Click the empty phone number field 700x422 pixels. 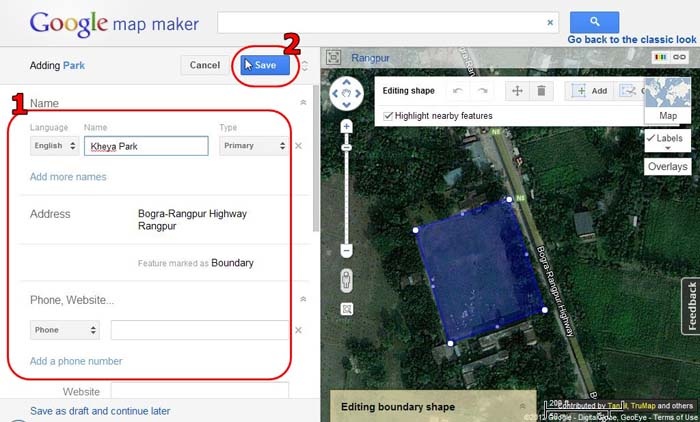(x=200, y=330)
